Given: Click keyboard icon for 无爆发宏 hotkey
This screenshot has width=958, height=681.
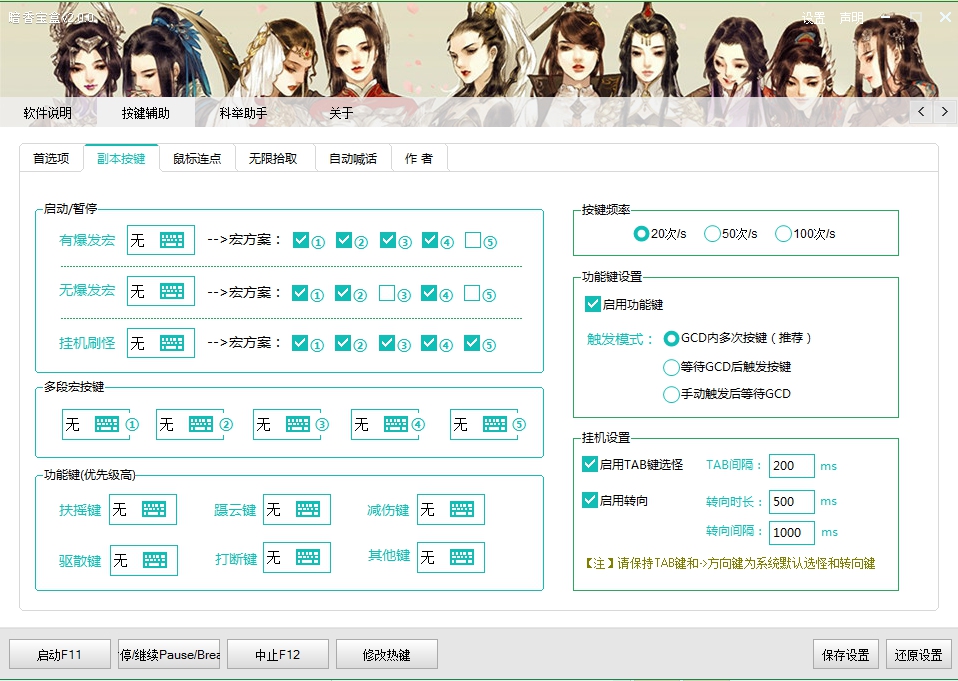Looking at the screenshot, I should [172, 292].
